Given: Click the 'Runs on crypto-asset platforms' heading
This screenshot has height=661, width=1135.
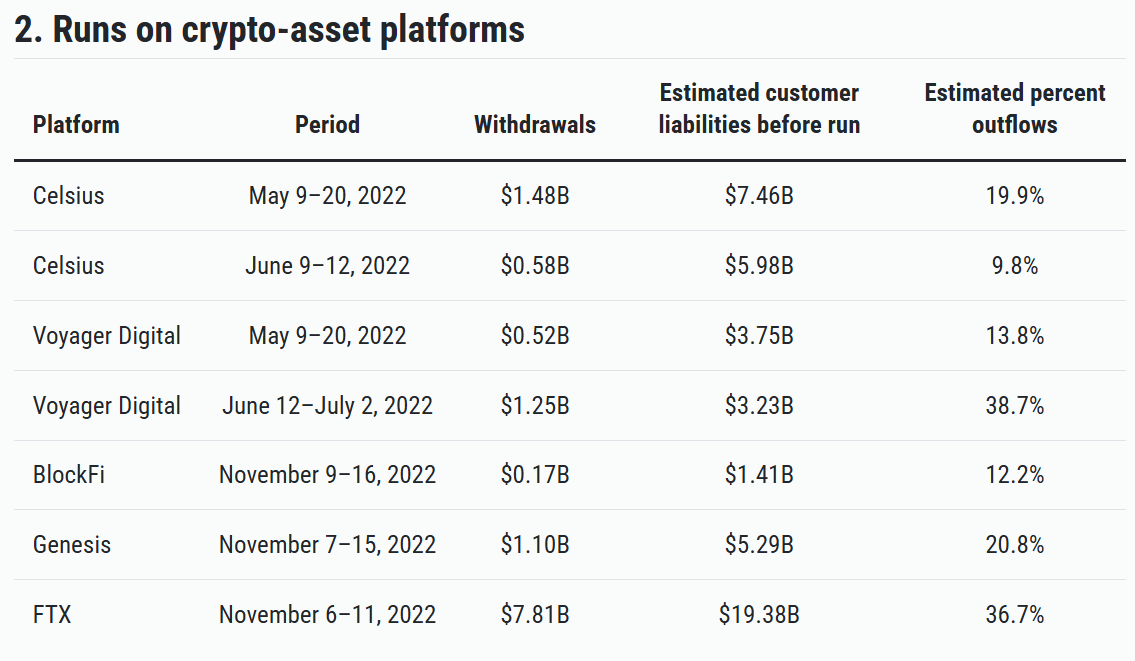Looking at the screenshot, I should point(269,30).
